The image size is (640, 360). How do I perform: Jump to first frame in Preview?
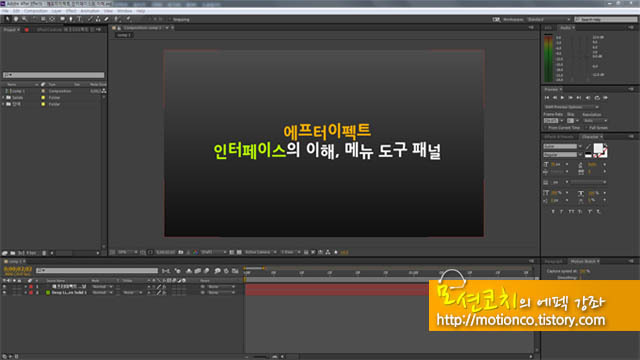(547, 98)
